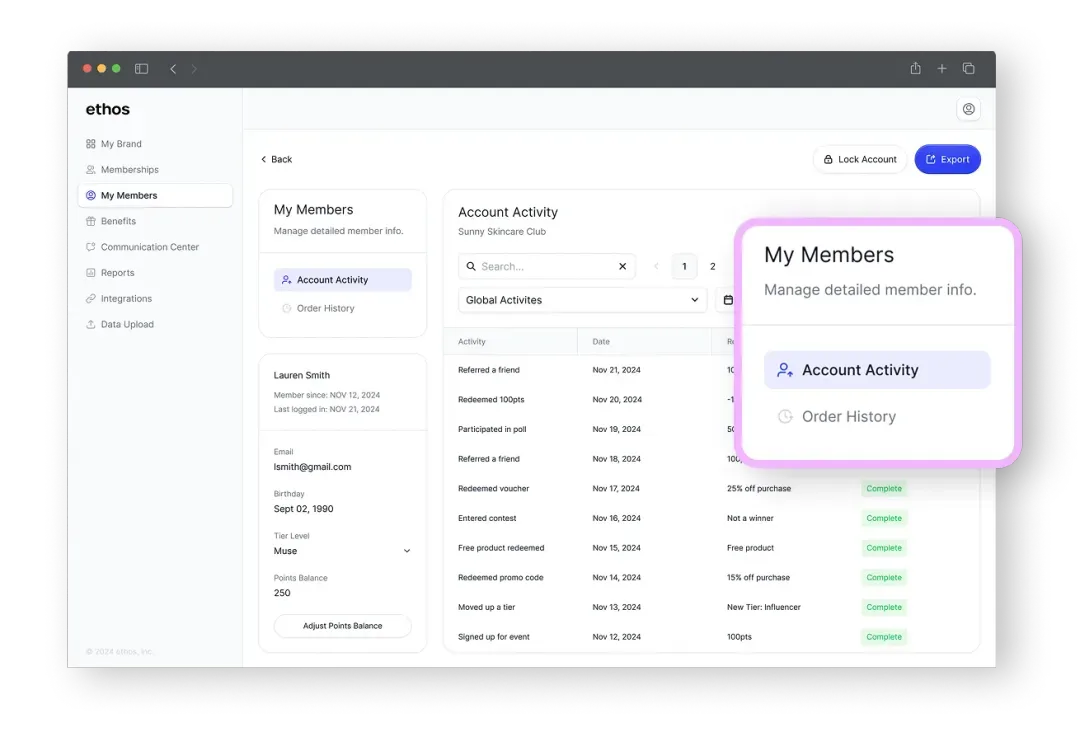1080x732 pixels.
Task: Click Adjust Points Balance button
Action: pos(342,626)
